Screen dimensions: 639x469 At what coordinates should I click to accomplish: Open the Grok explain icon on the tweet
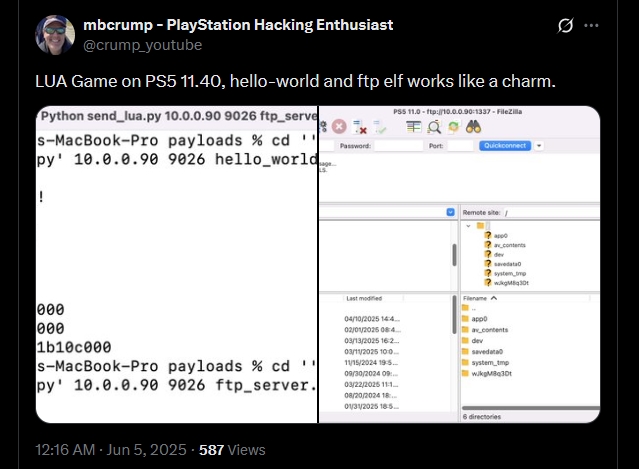coord(565,26)
